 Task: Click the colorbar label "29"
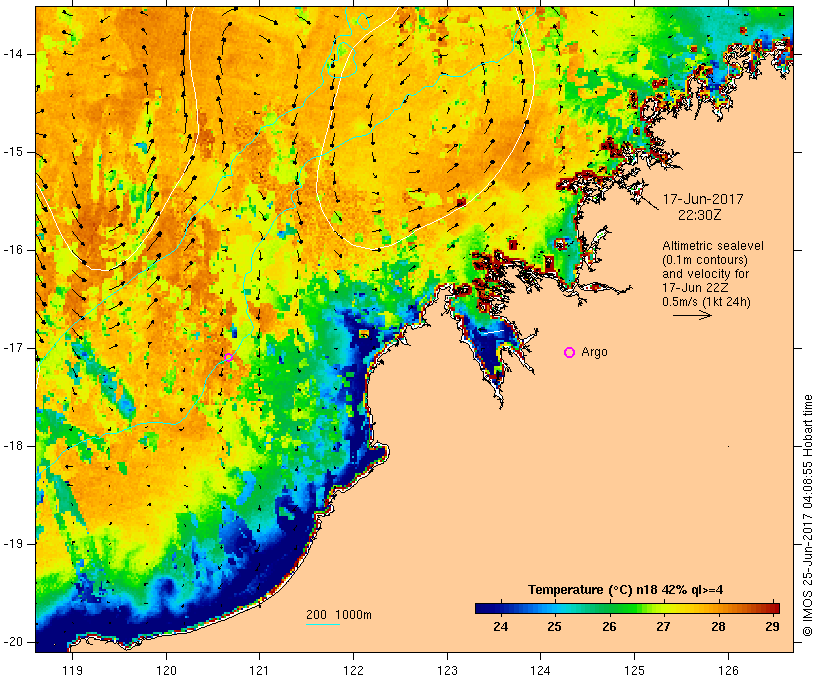pos(772,626)
